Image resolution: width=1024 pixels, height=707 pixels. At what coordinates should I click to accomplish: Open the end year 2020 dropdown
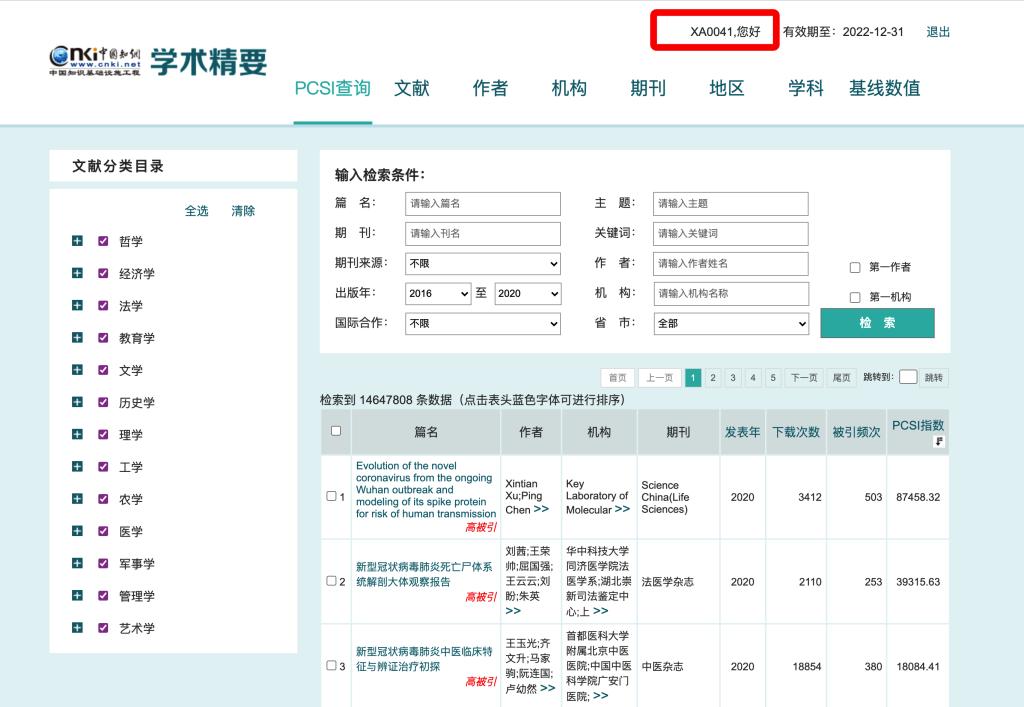[528, 293]
